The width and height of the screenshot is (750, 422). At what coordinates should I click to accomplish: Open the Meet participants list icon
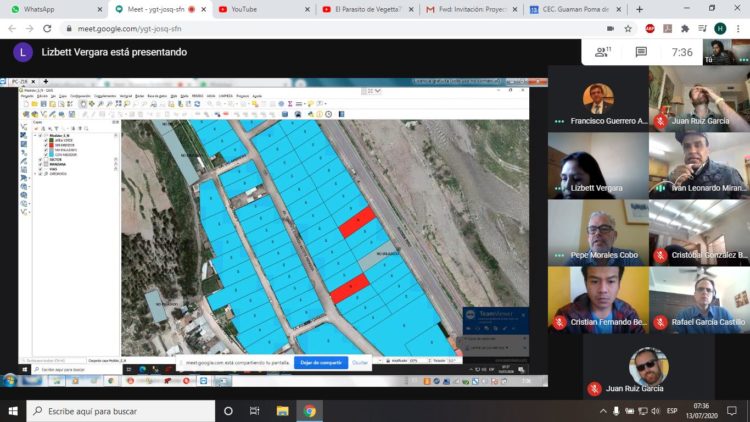603,52
